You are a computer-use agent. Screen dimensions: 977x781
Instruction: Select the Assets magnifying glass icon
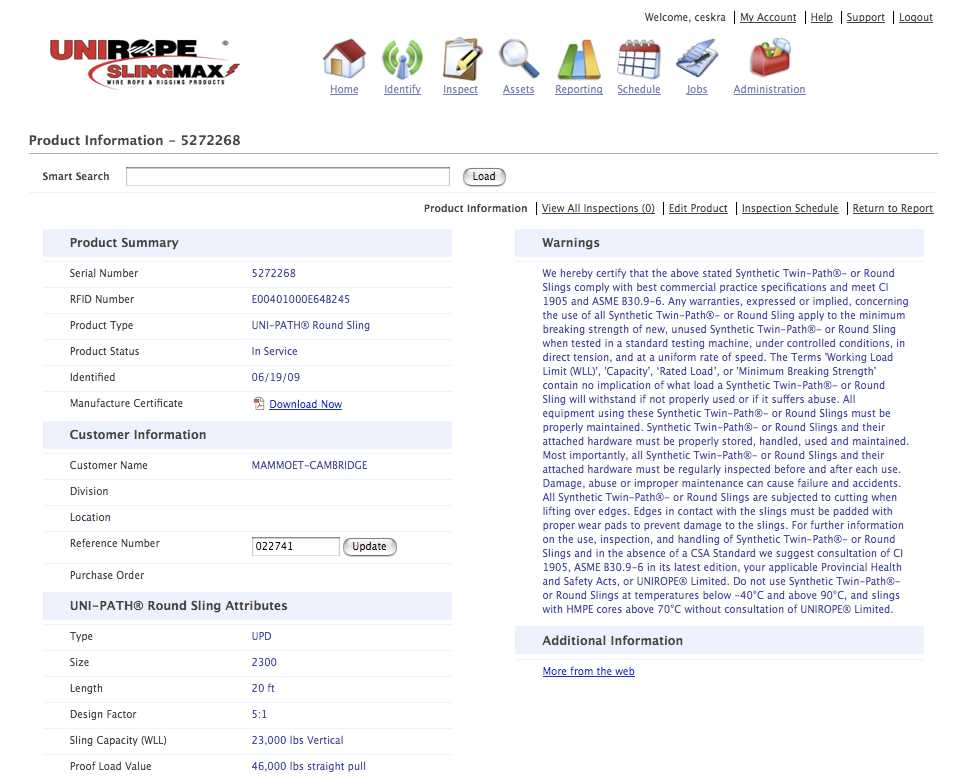coord(519,58)
